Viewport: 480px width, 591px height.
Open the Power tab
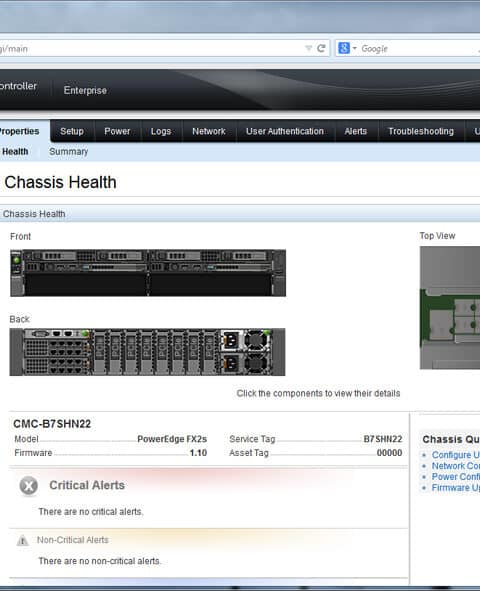point(117,131)
